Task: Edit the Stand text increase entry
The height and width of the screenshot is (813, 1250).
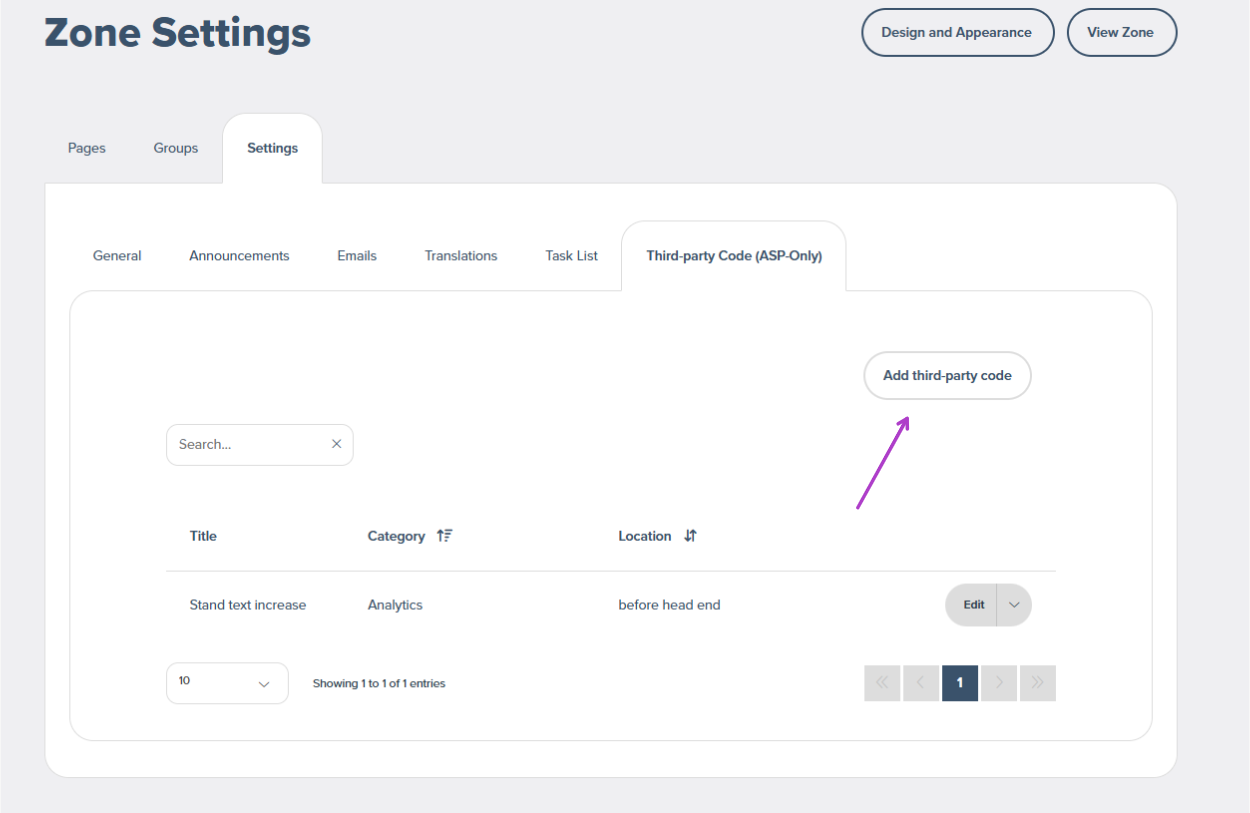Action: pos(972,604)
